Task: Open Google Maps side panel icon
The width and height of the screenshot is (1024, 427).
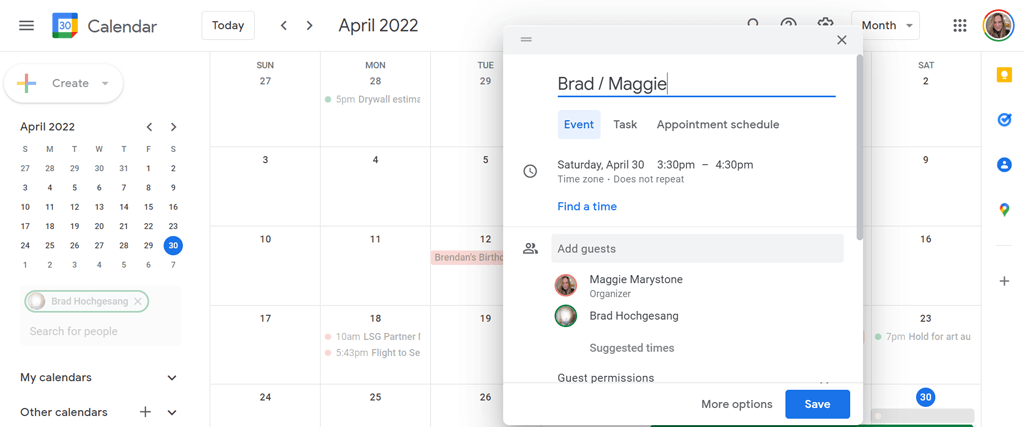Action: (x=1004, y=209)
